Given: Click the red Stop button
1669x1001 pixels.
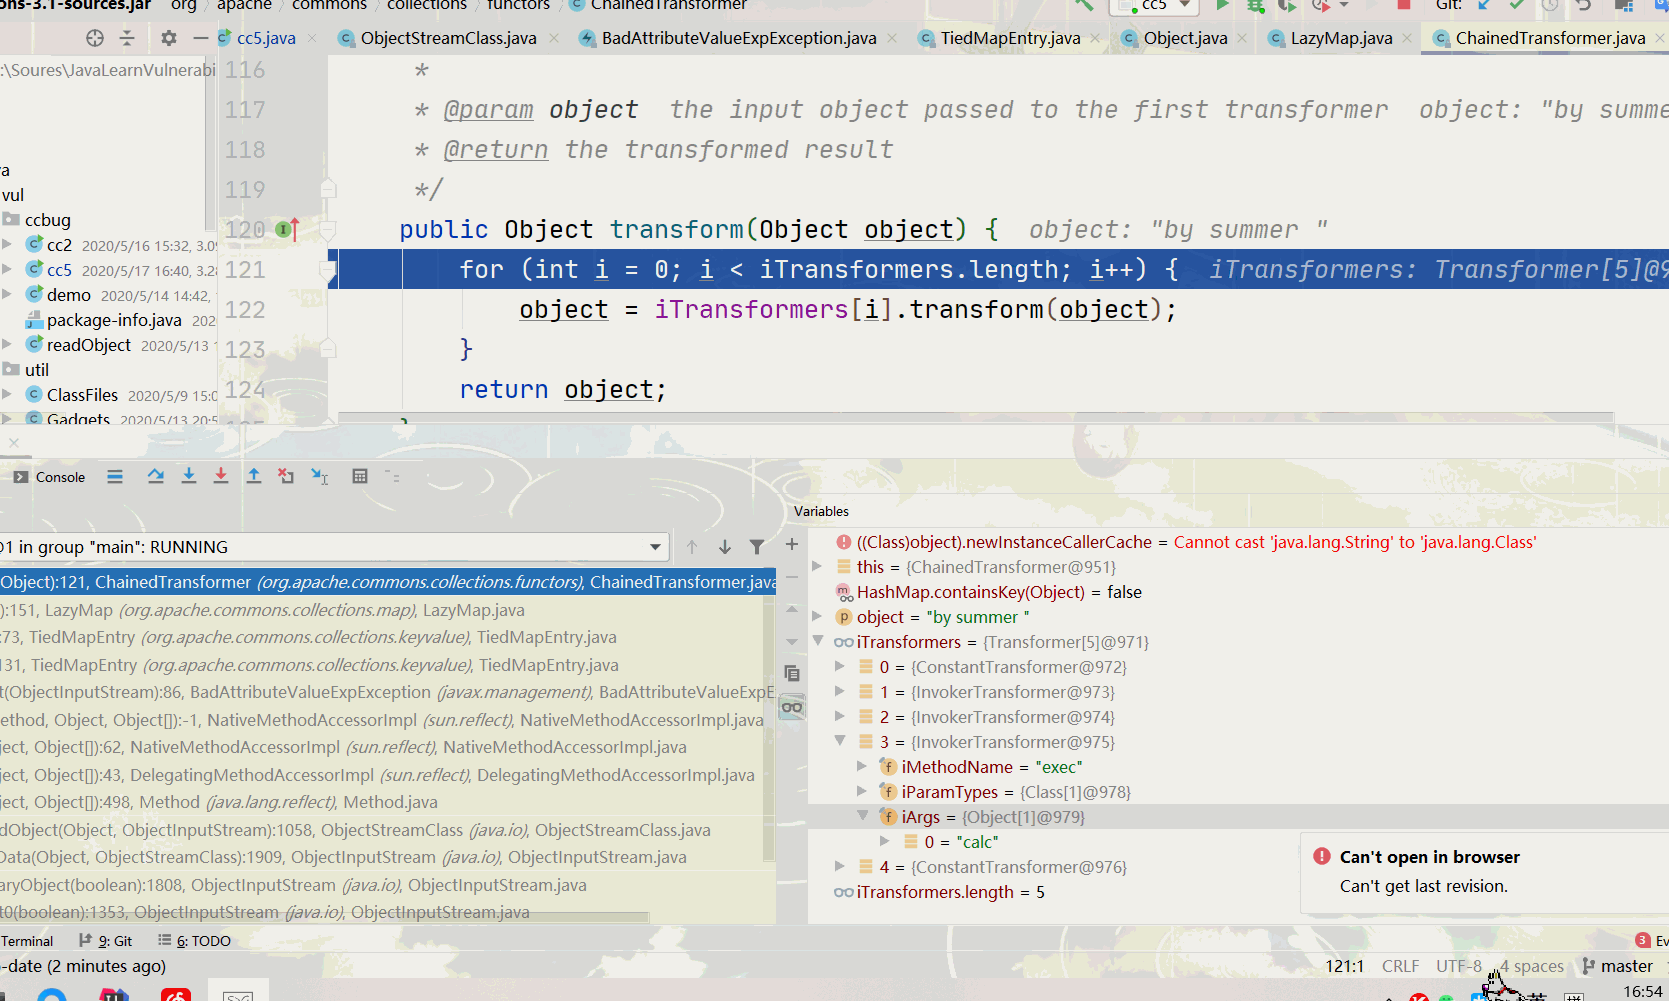Looking at the screenshot, I should (x=1404, y=5).
